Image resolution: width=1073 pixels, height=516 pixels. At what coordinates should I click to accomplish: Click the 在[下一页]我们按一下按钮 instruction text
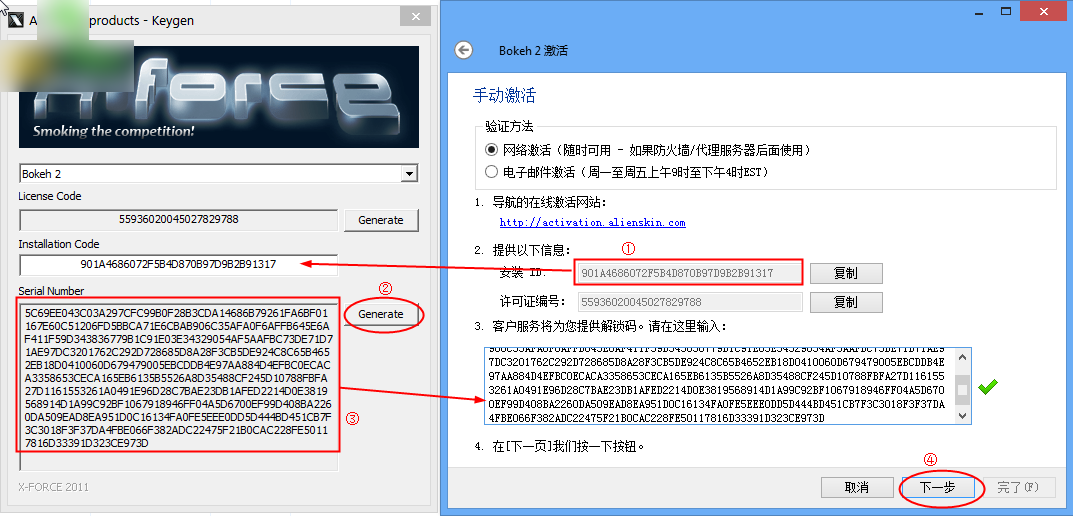click(x=569, y=447)
